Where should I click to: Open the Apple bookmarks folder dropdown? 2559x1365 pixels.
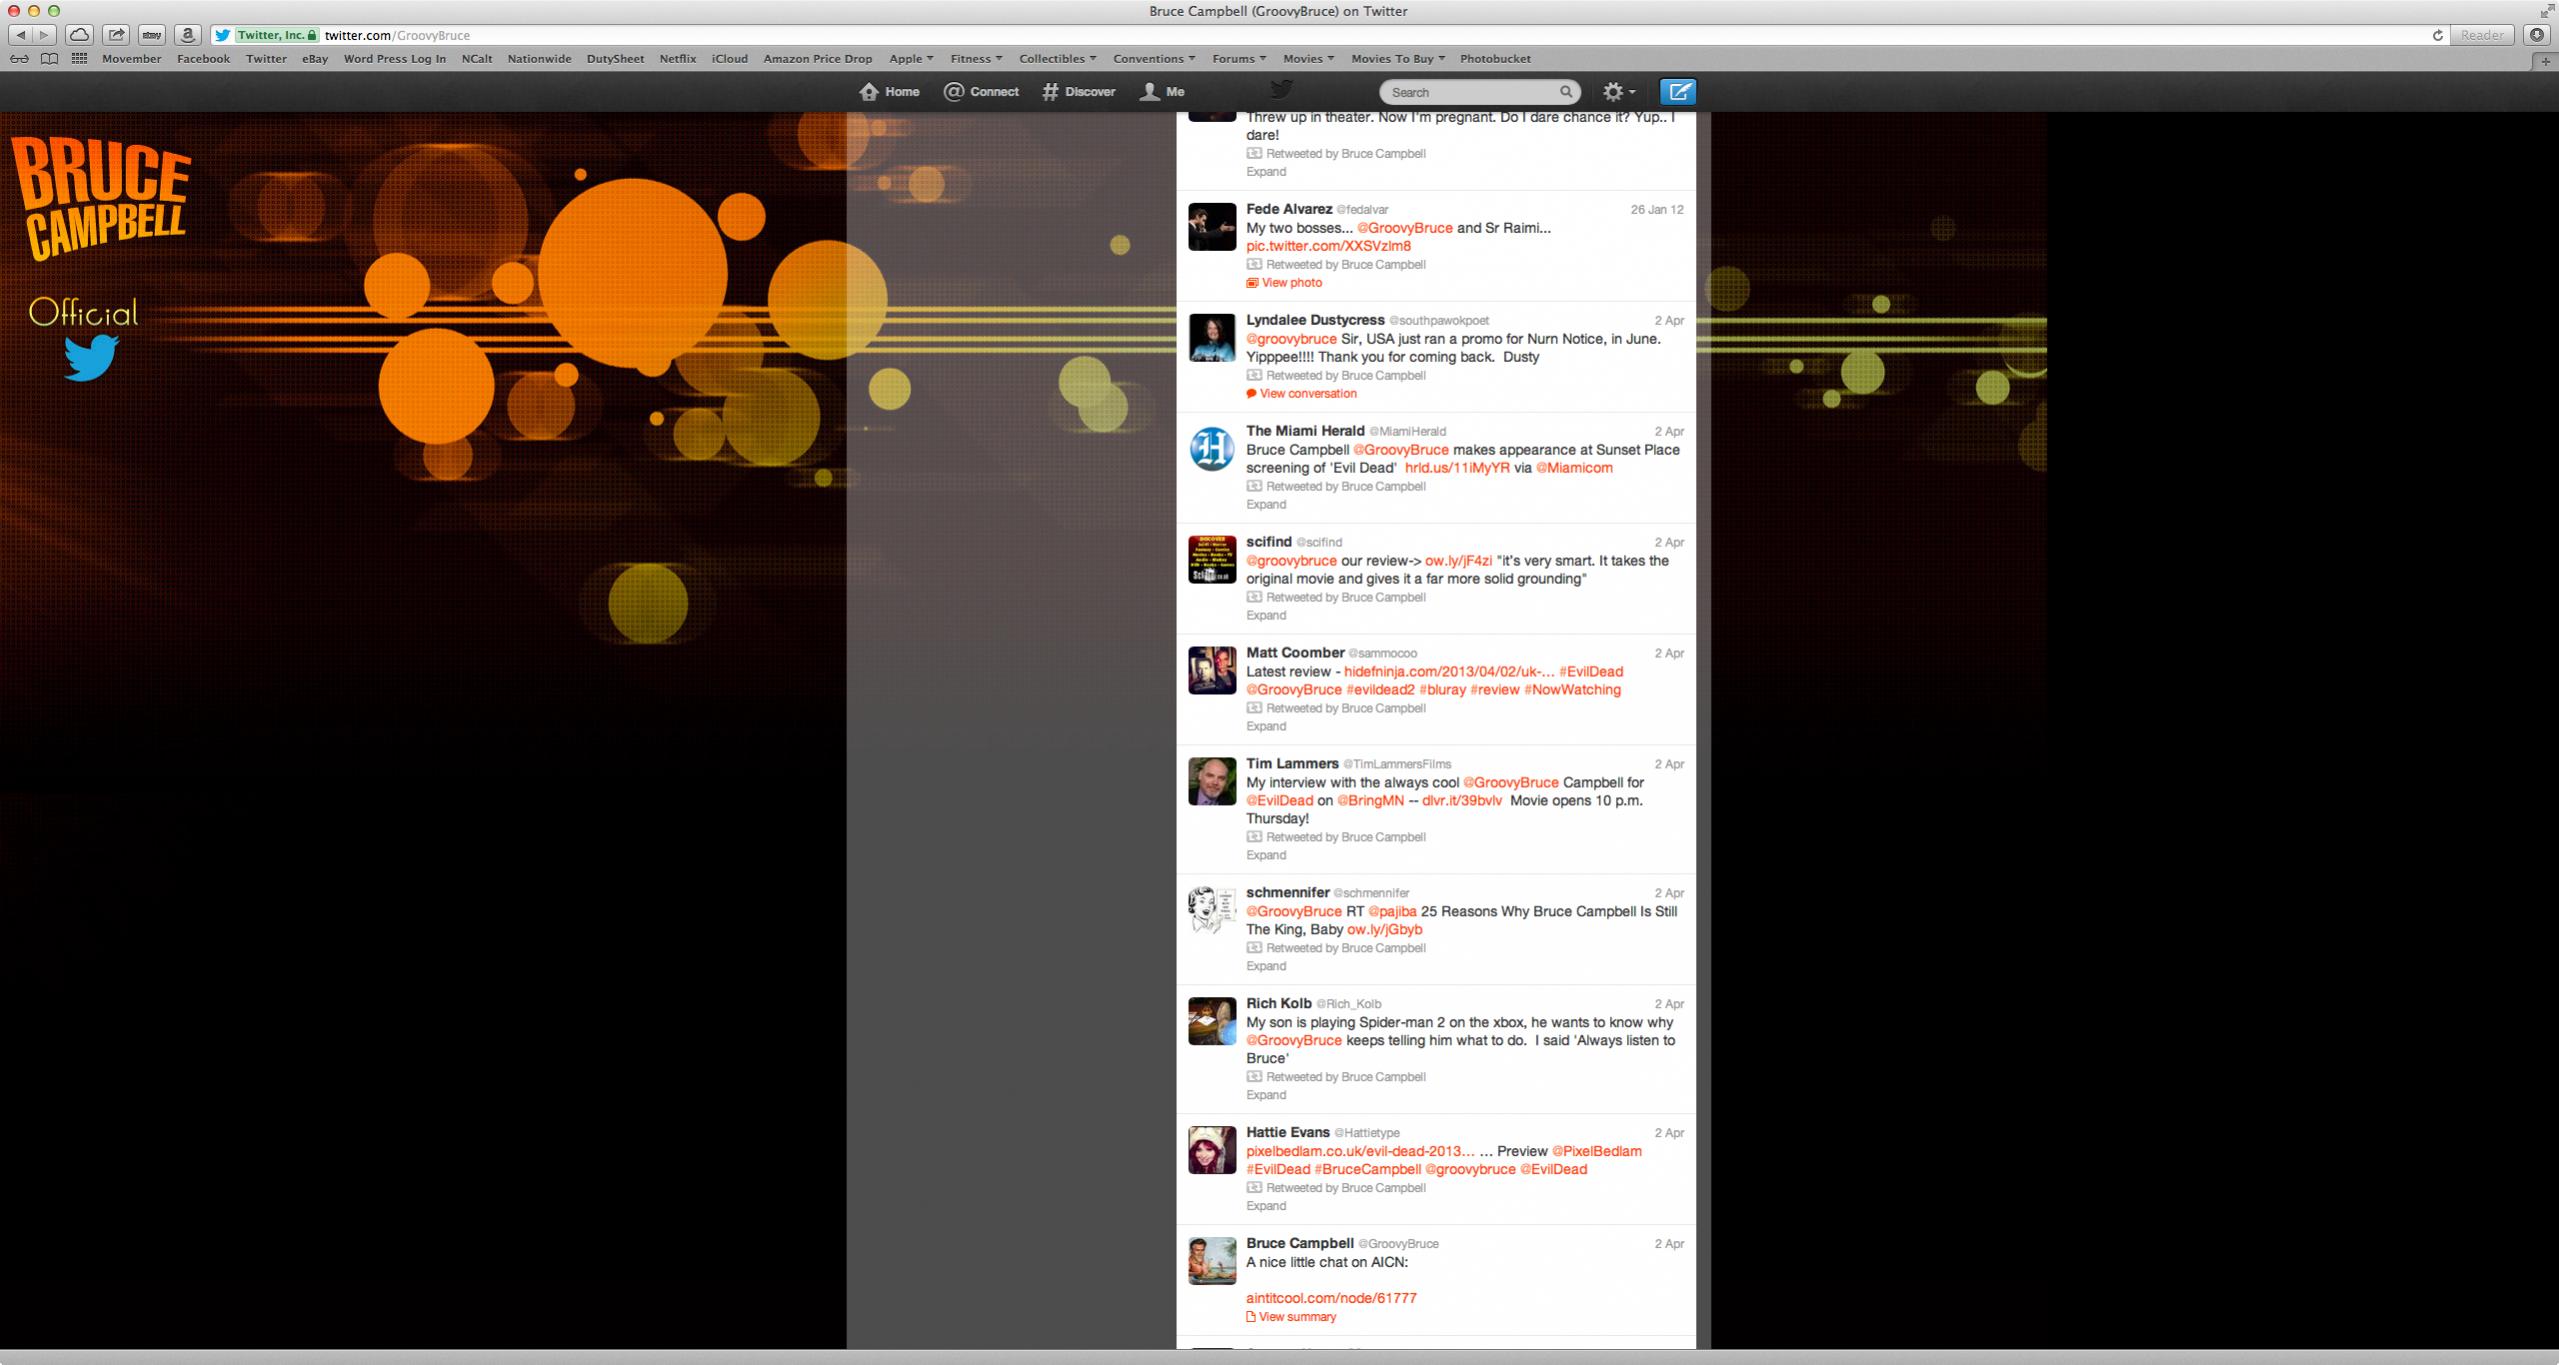tap(911, 59)
